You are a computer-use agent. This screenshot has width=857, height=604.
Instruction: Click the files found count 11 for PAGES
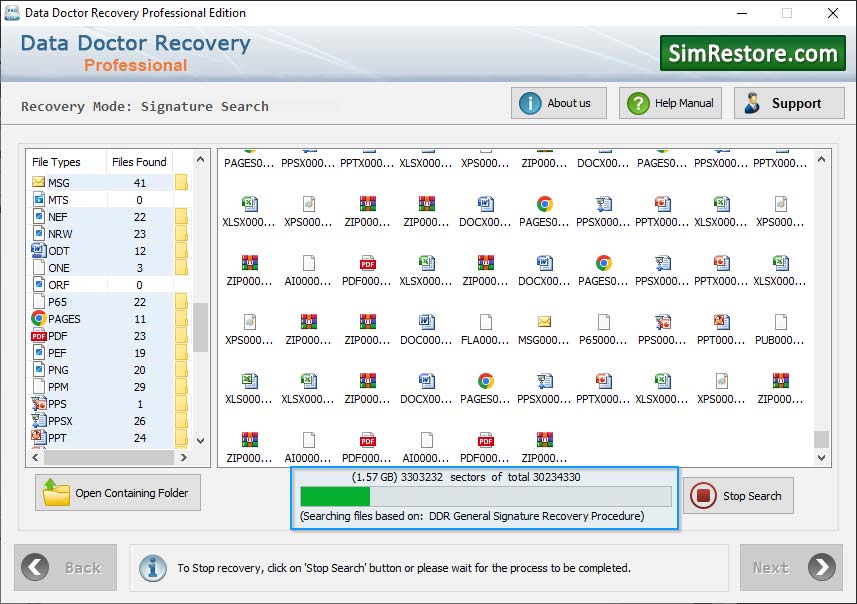point(140,319)
